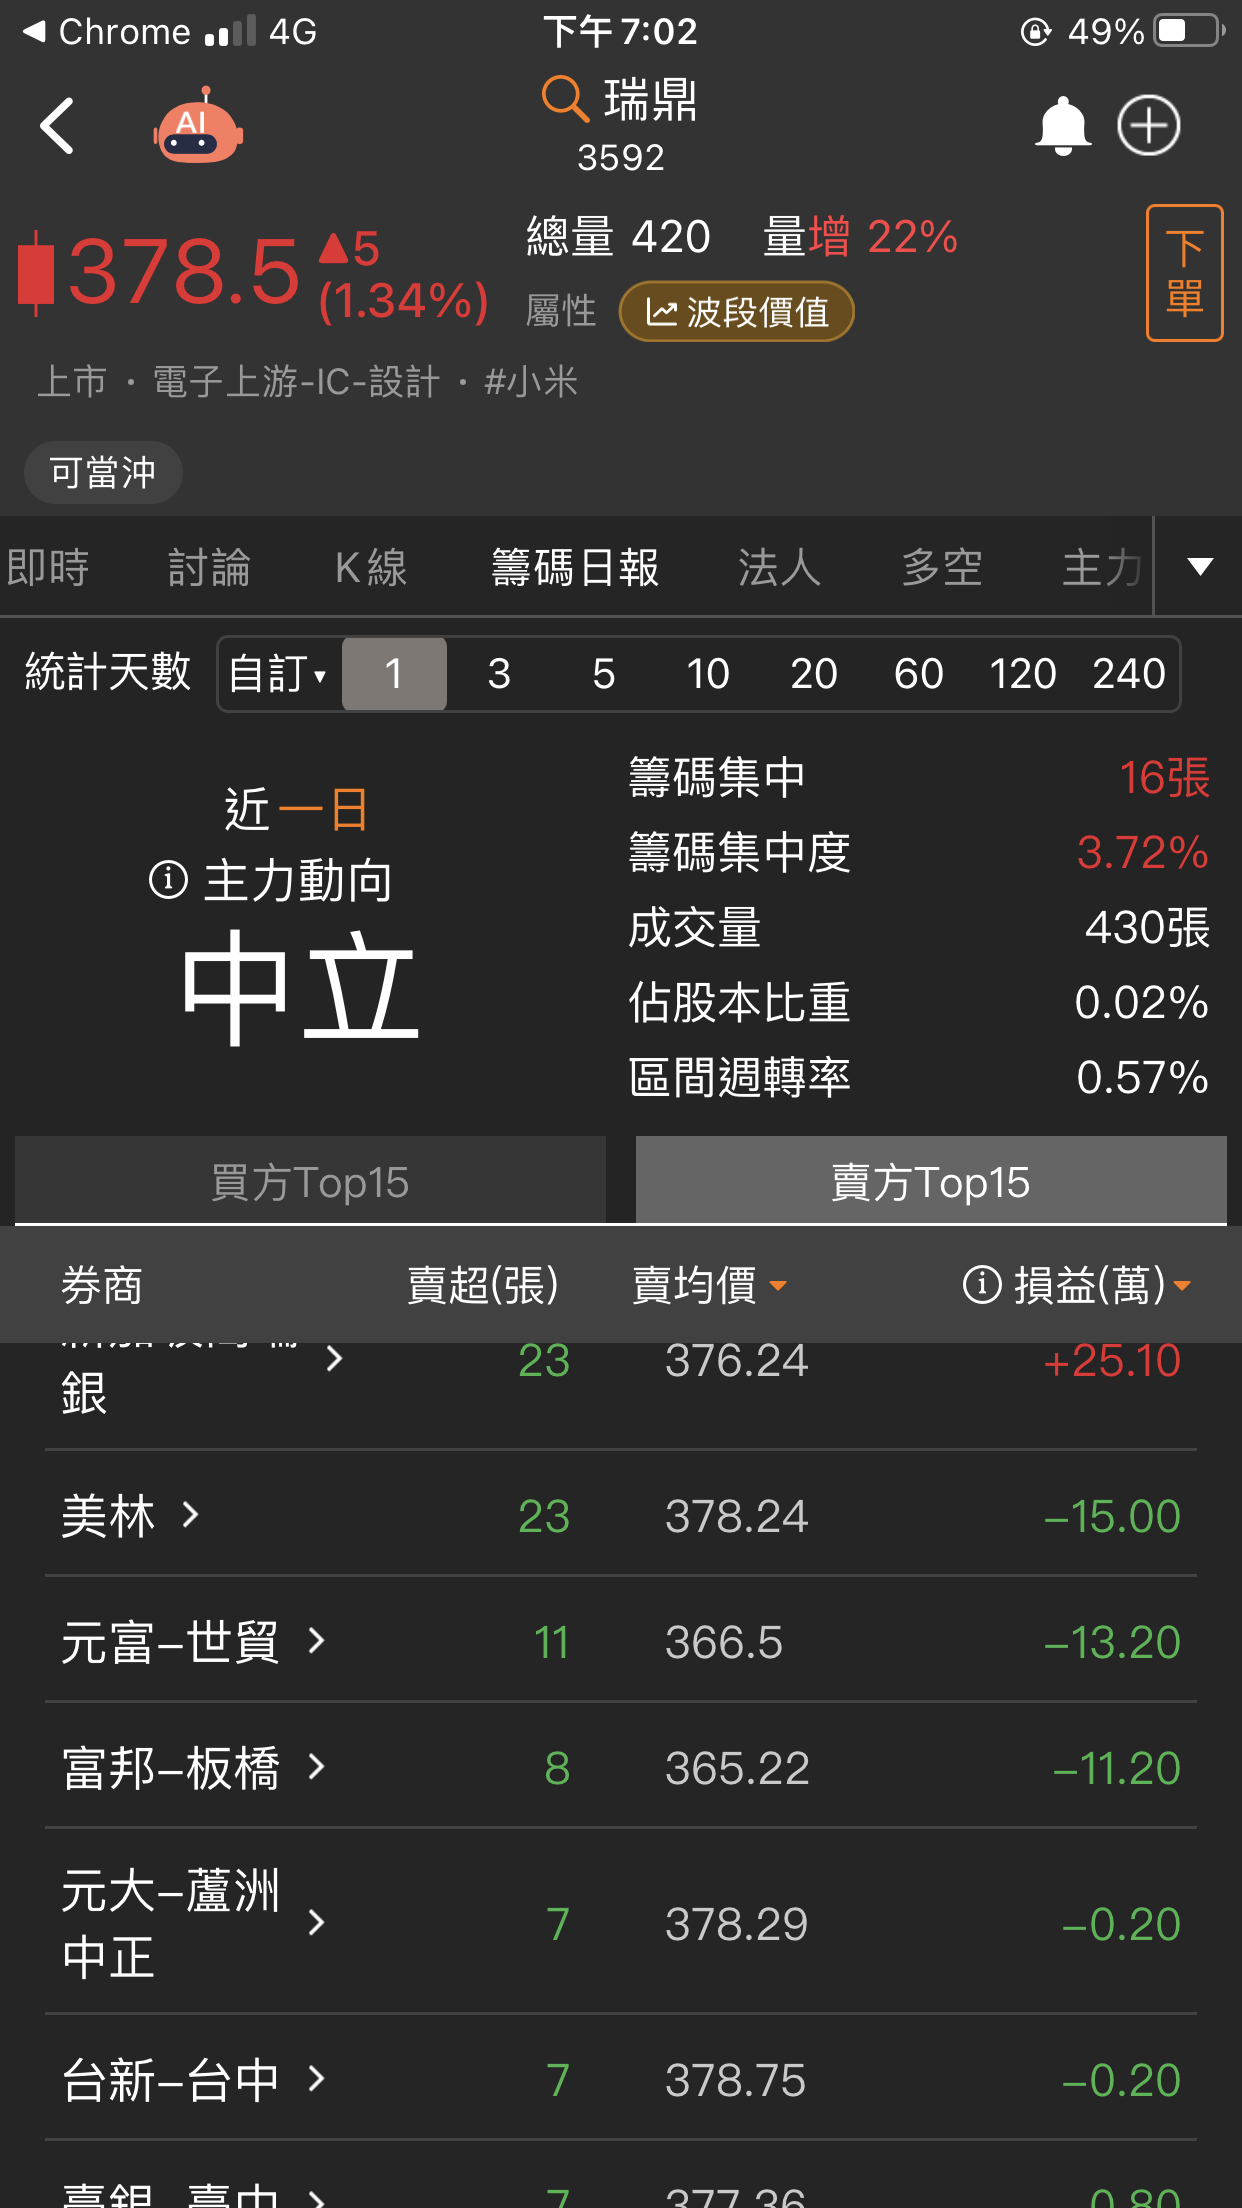Screen dimensions: 1242x2208
Task: Open the price alert bell icon
Action: pos(1062,126)
